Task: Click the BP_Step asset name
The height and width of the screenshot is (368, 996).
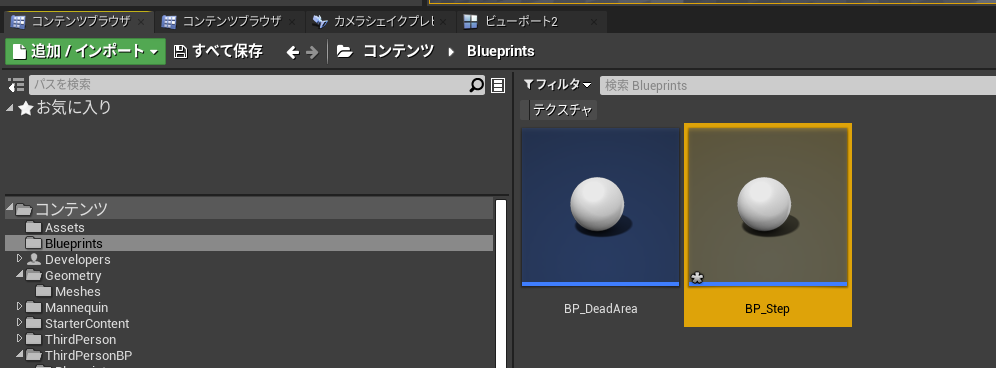Action: click(767, 310)
